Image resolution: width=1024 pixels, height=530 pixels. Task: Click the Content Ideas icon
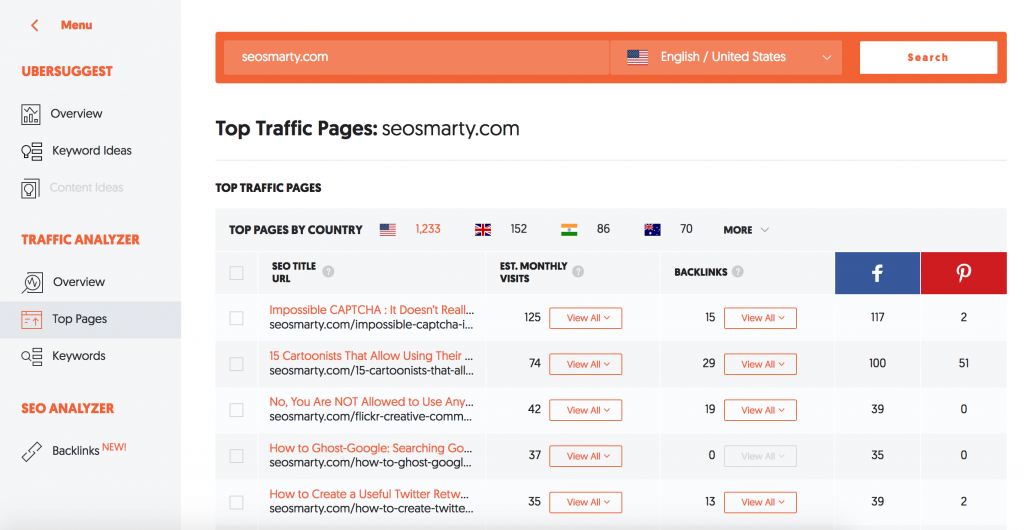[31, 189]
